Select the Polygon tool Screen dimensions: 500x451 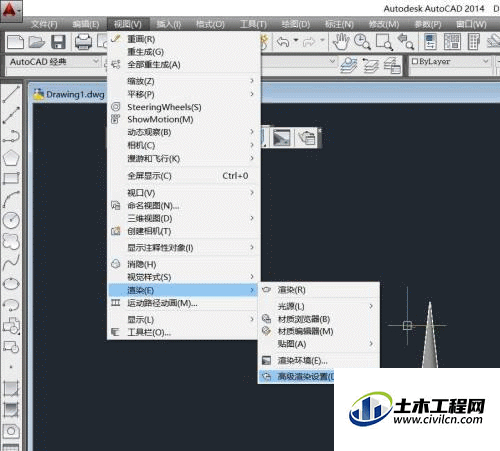(11, 157)
